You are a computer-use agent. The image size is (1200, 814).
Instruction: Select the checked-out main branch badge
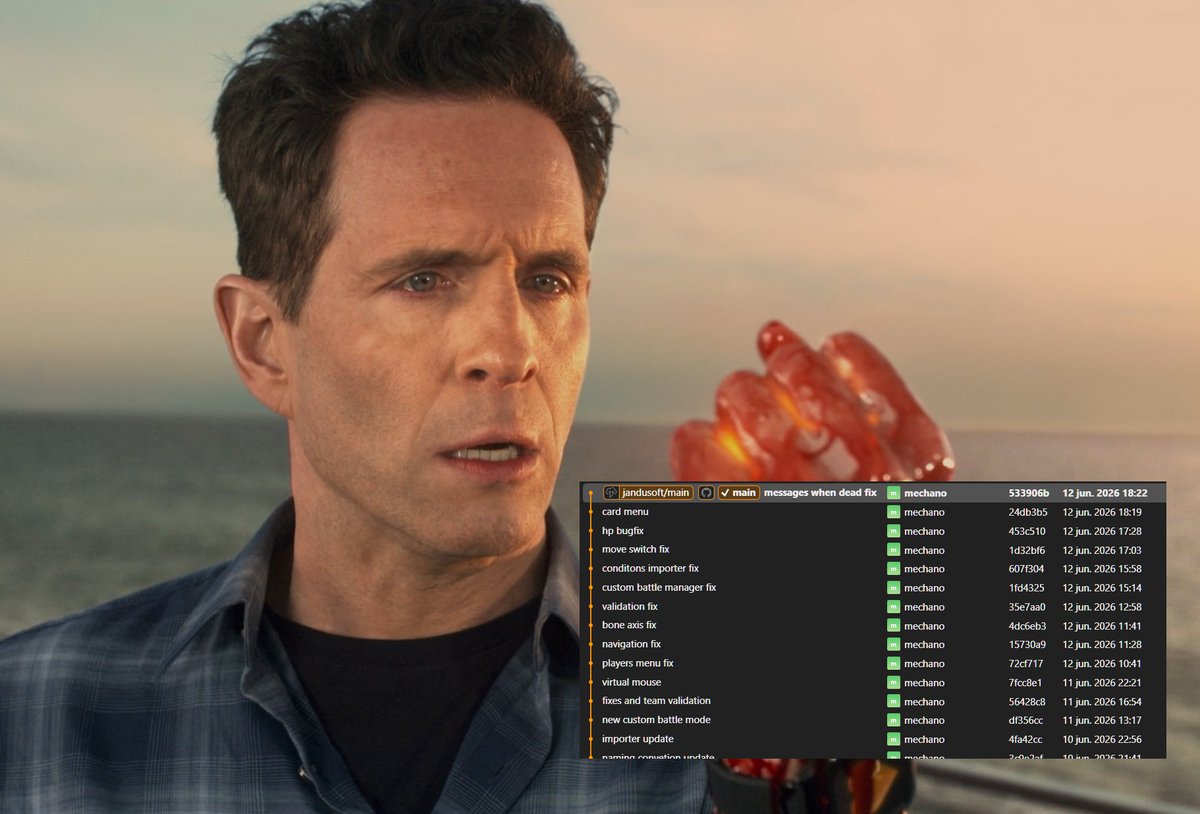[x=738, y=493]
